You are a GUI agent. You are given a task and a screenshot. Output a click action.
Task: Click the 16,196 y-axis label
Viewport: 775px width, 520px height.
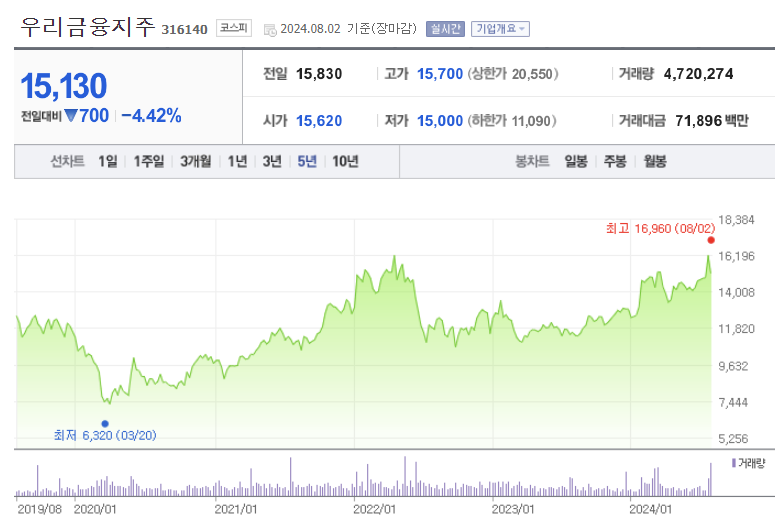(x=736, y=256)
